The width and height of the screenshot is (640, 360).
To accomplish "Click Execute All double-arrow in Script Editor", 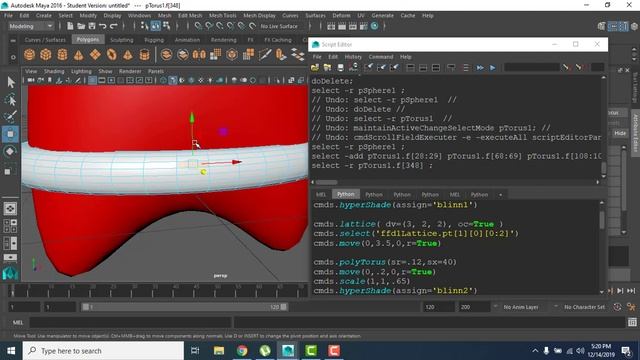I will click(480, 67).
